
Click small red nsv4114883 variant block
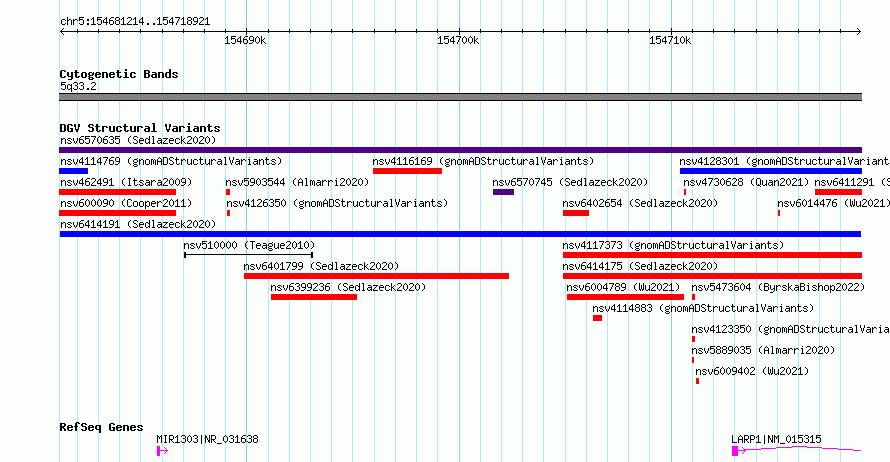598,318
